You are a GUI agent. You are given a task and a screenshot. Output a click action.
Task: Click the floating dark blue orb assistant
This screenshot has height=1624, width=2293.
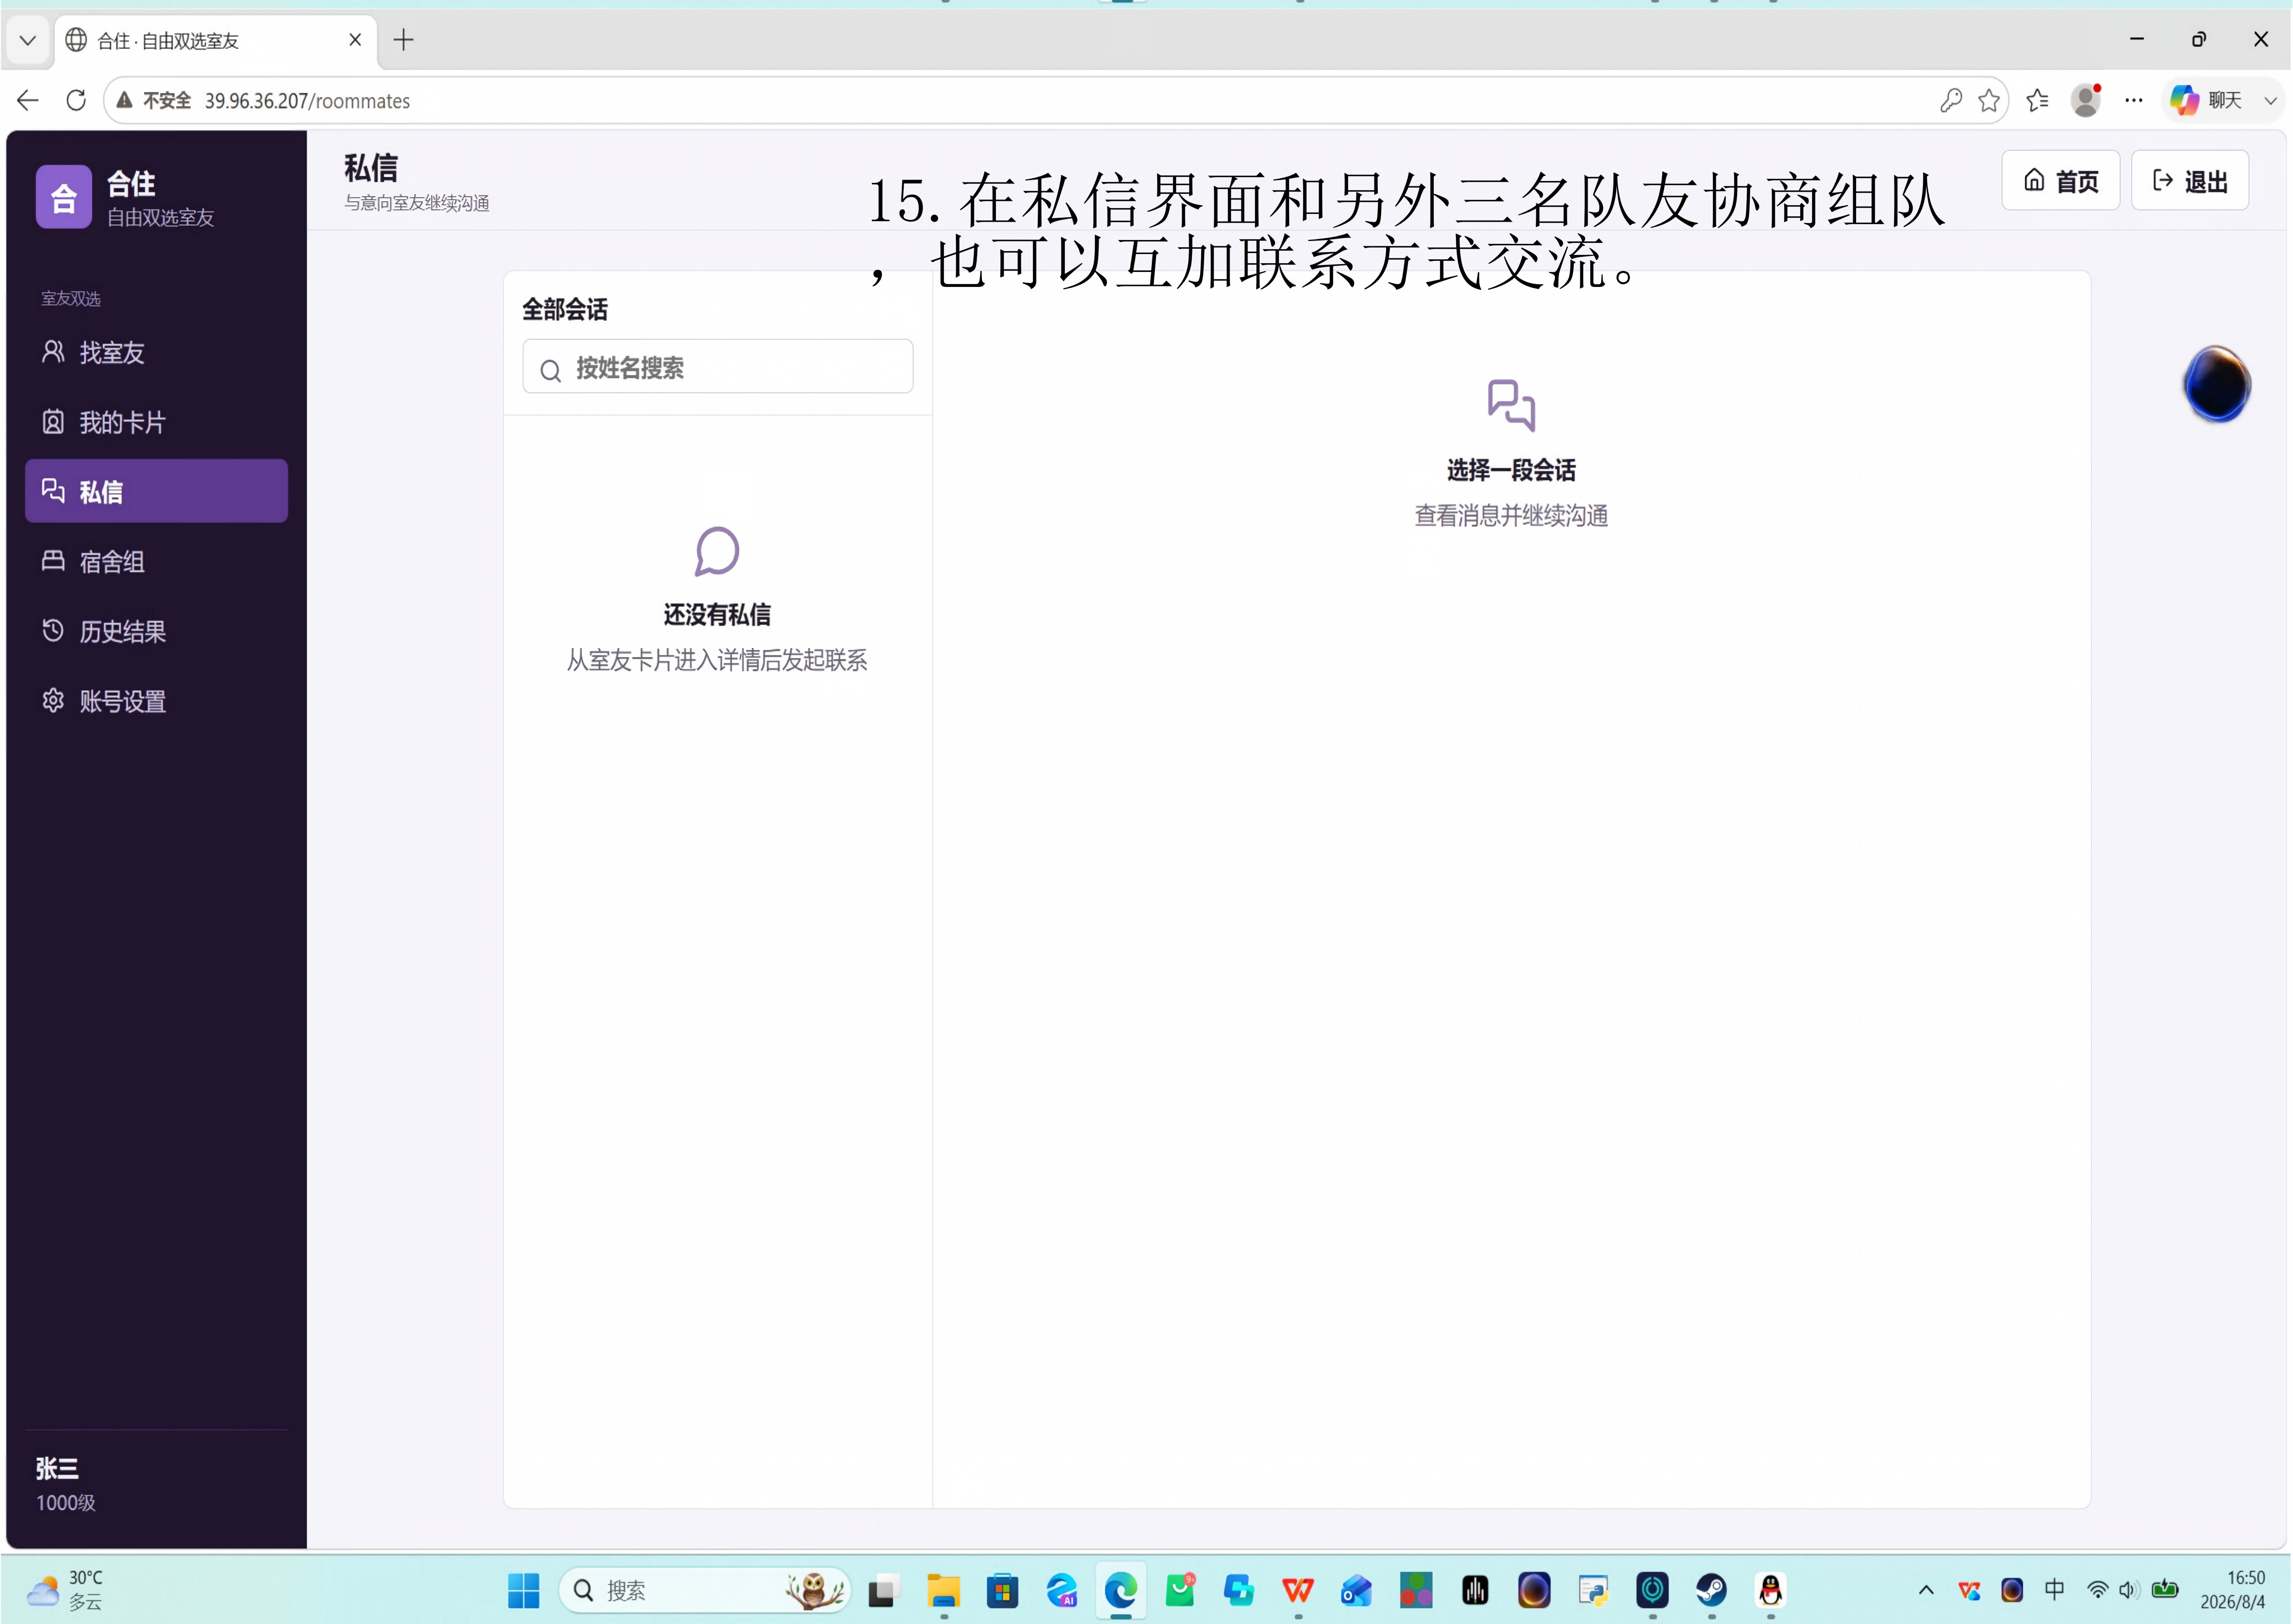coord(2217,384)
